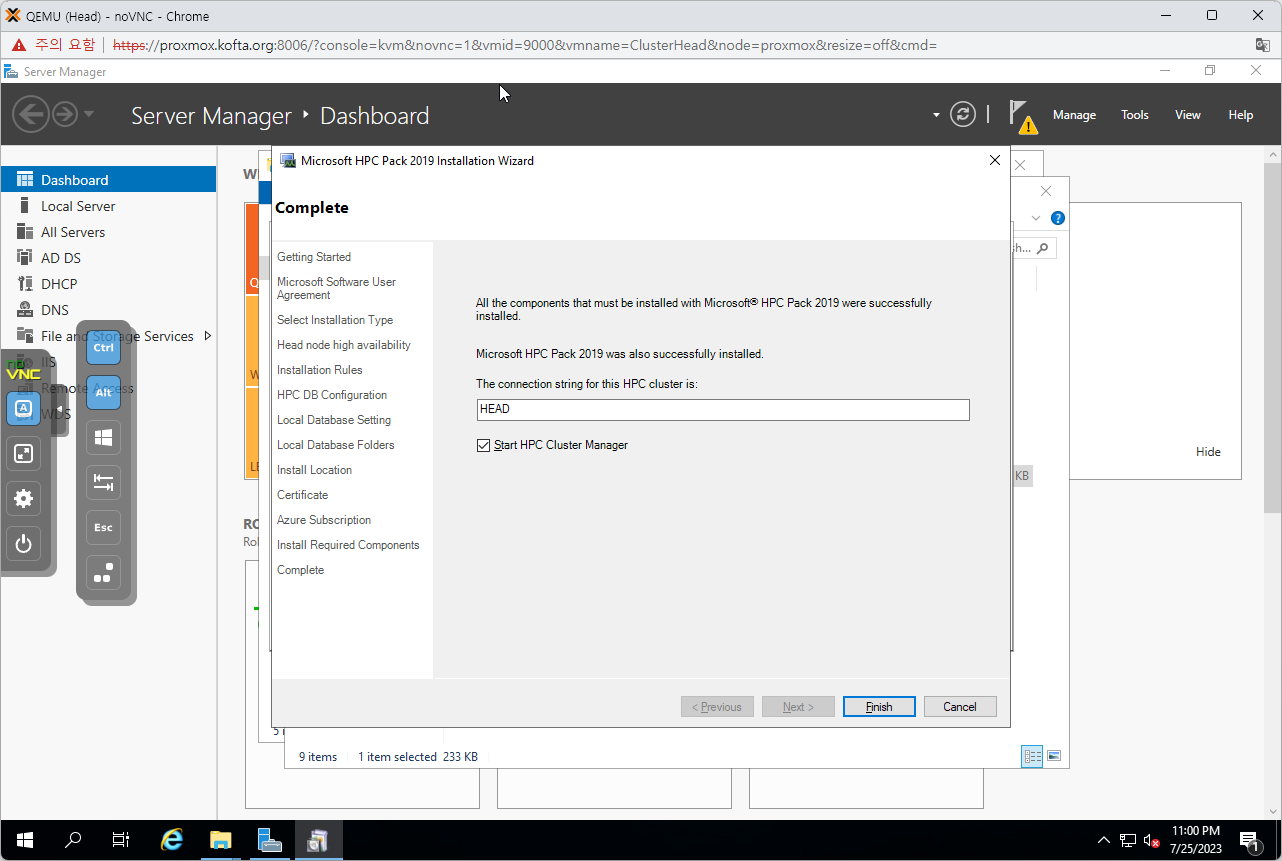Screen dimensions: 1282x861
Task: Expand File and Storage Services arrow
Action: tap(207, 336)
